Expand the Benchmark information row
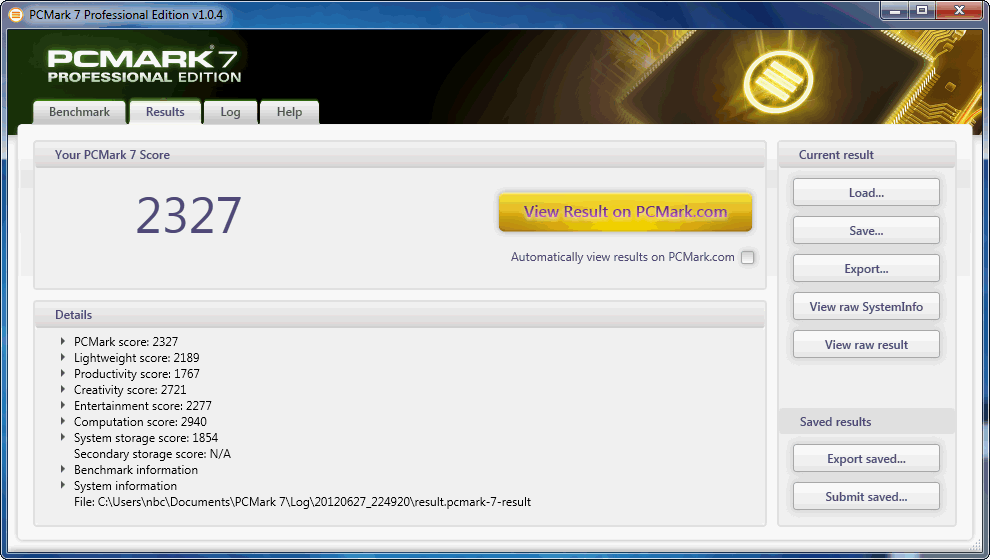Screen dimensions: 990x560 pos(63,469)
